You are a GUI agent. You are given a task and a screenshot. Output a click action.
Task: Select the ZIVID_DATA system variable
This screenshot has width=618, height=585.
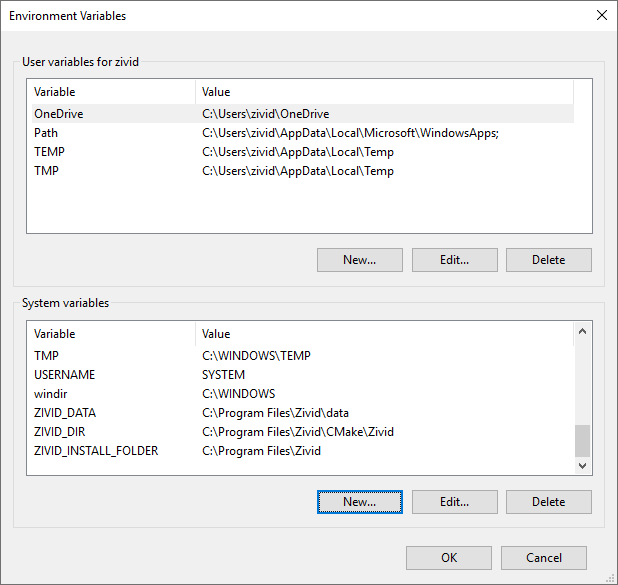[65, 413]
